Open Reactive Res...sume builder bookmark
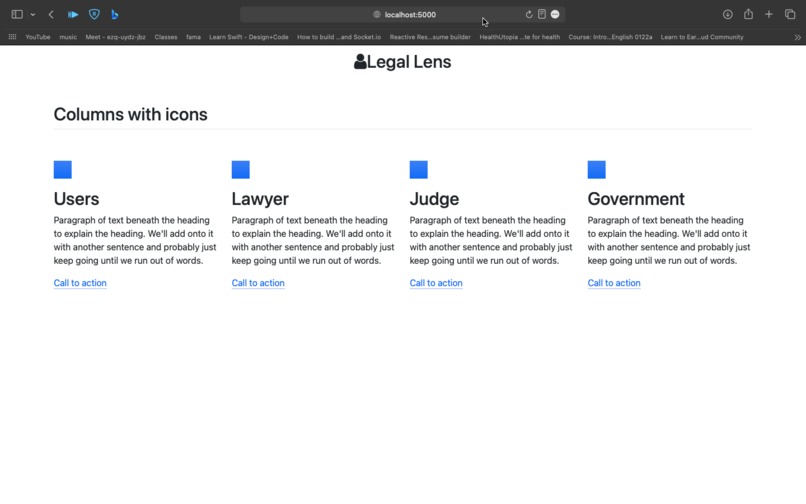Viewport: 806px width, 504px height. click(430, 37)
